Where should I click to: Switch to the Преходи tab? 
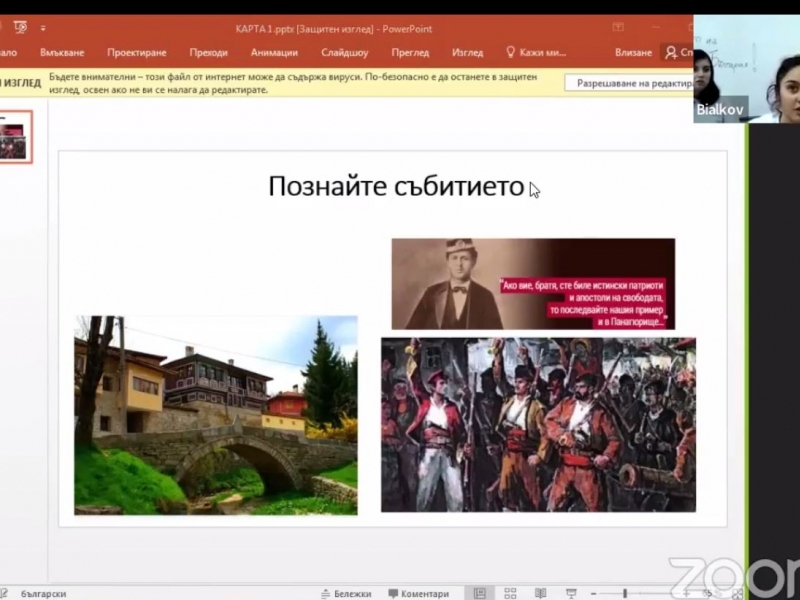click(208, 53)
